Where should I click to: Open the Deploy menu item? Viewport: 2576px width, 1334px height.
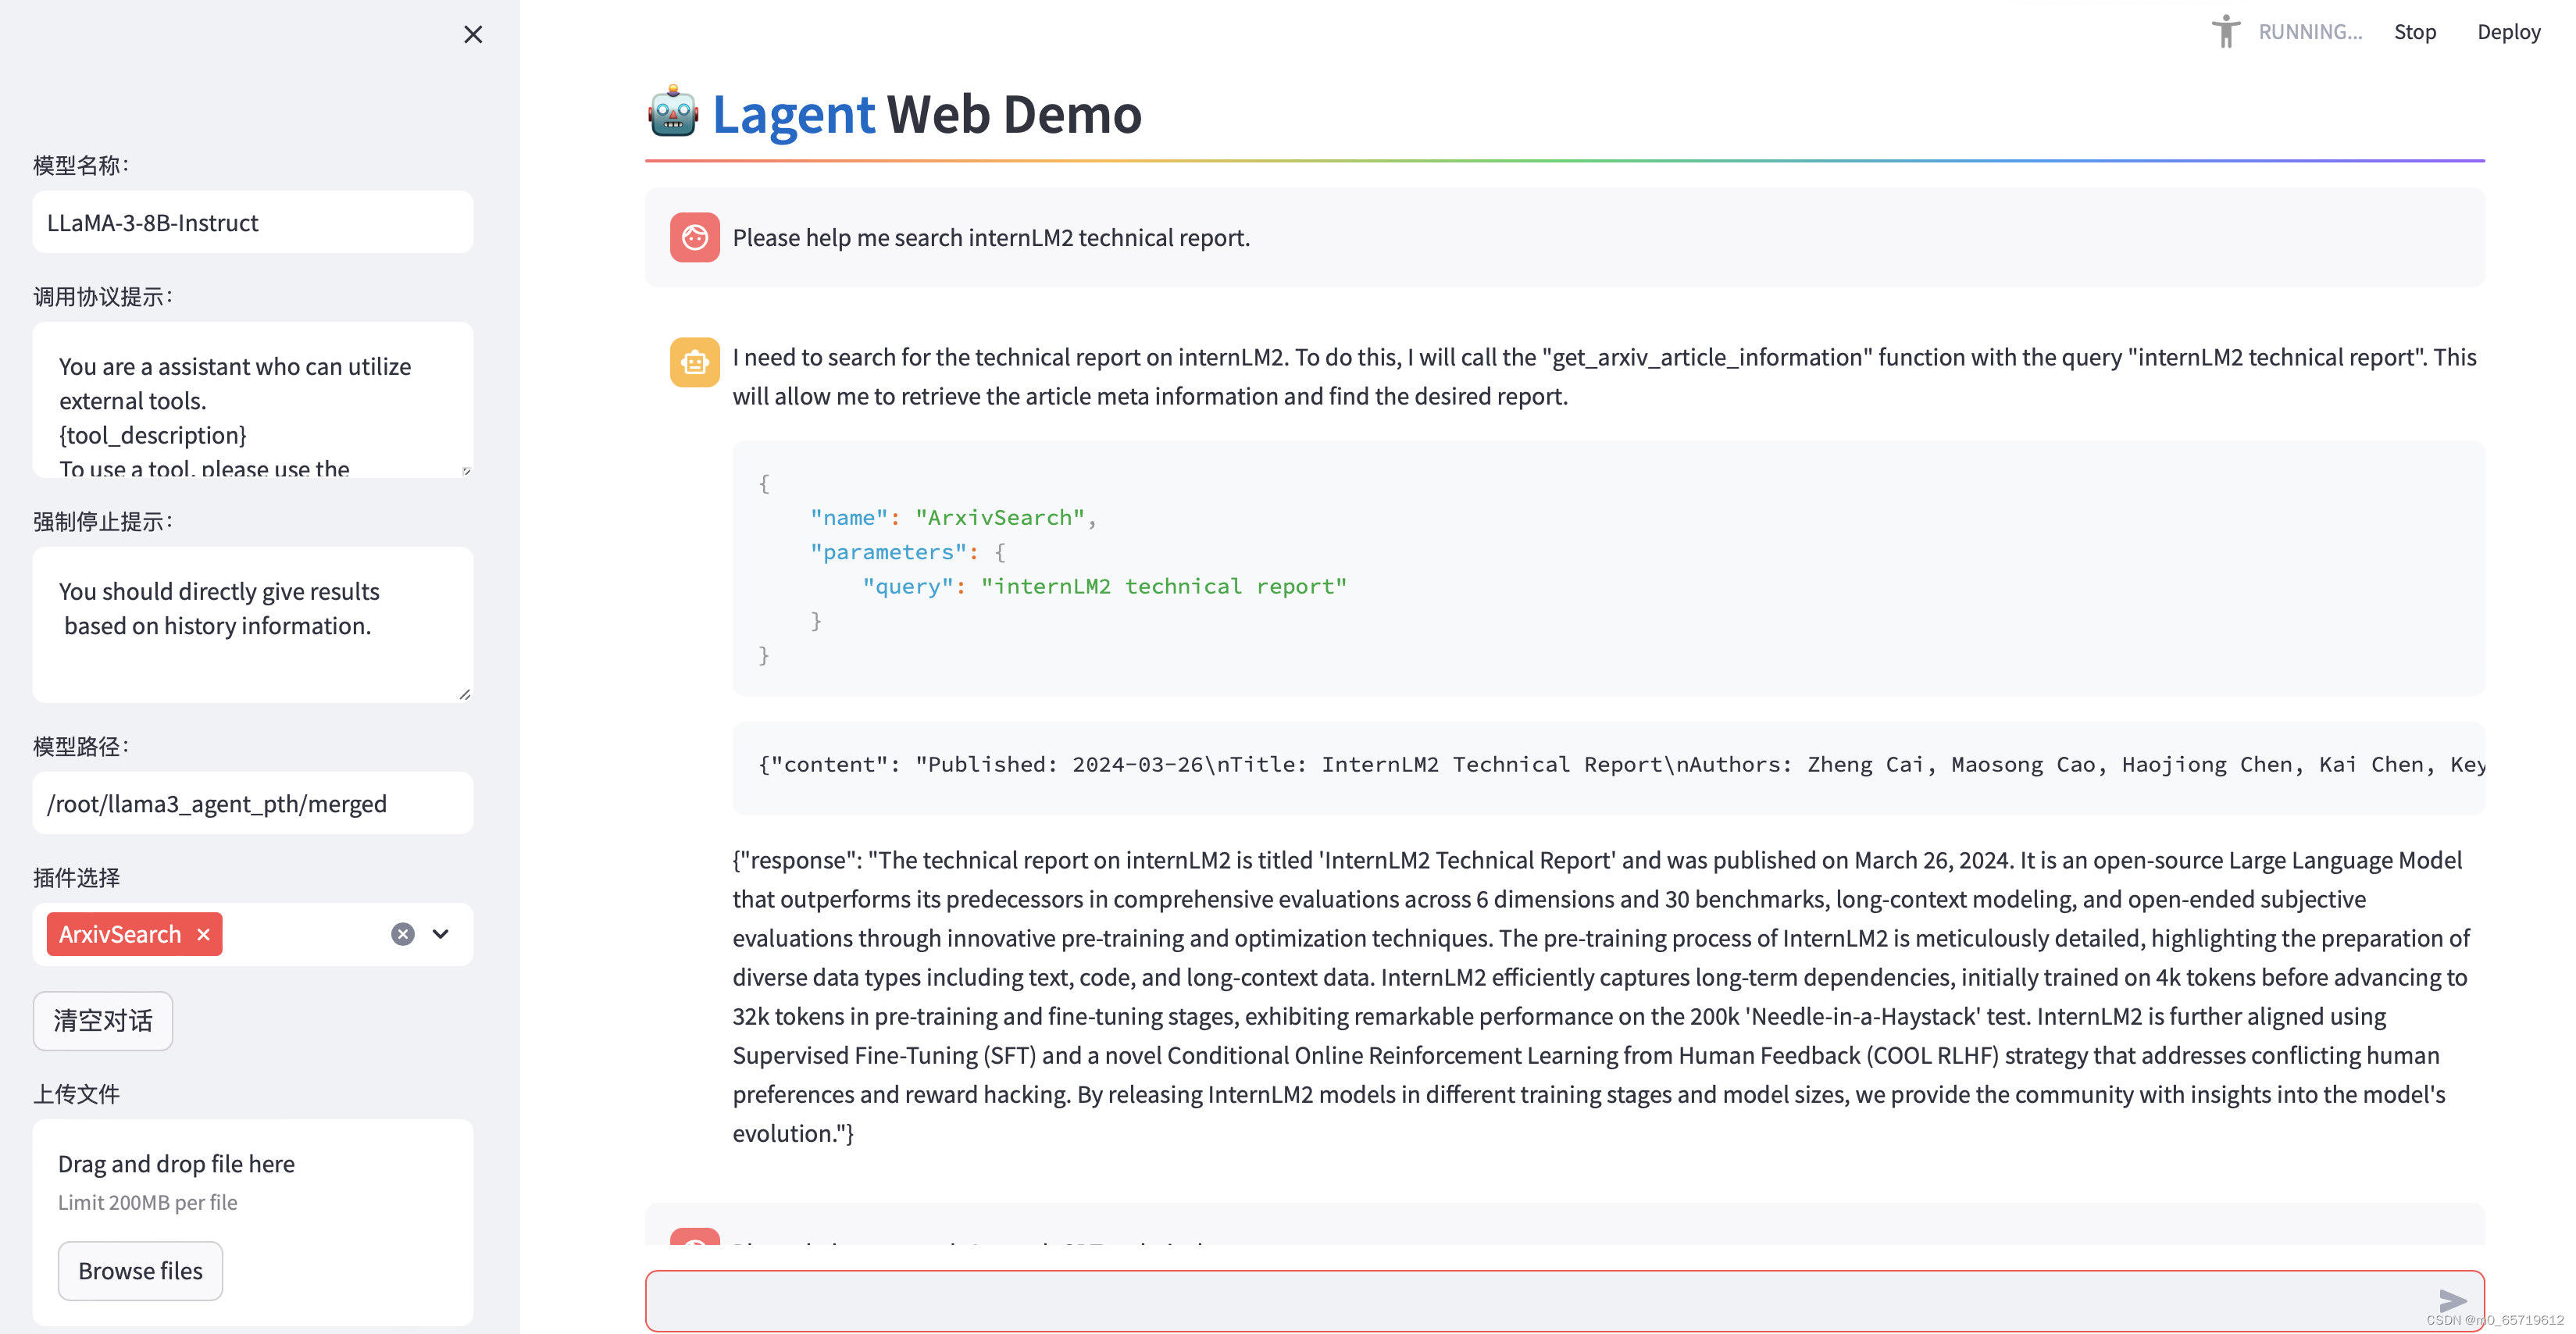point(2508,32)
